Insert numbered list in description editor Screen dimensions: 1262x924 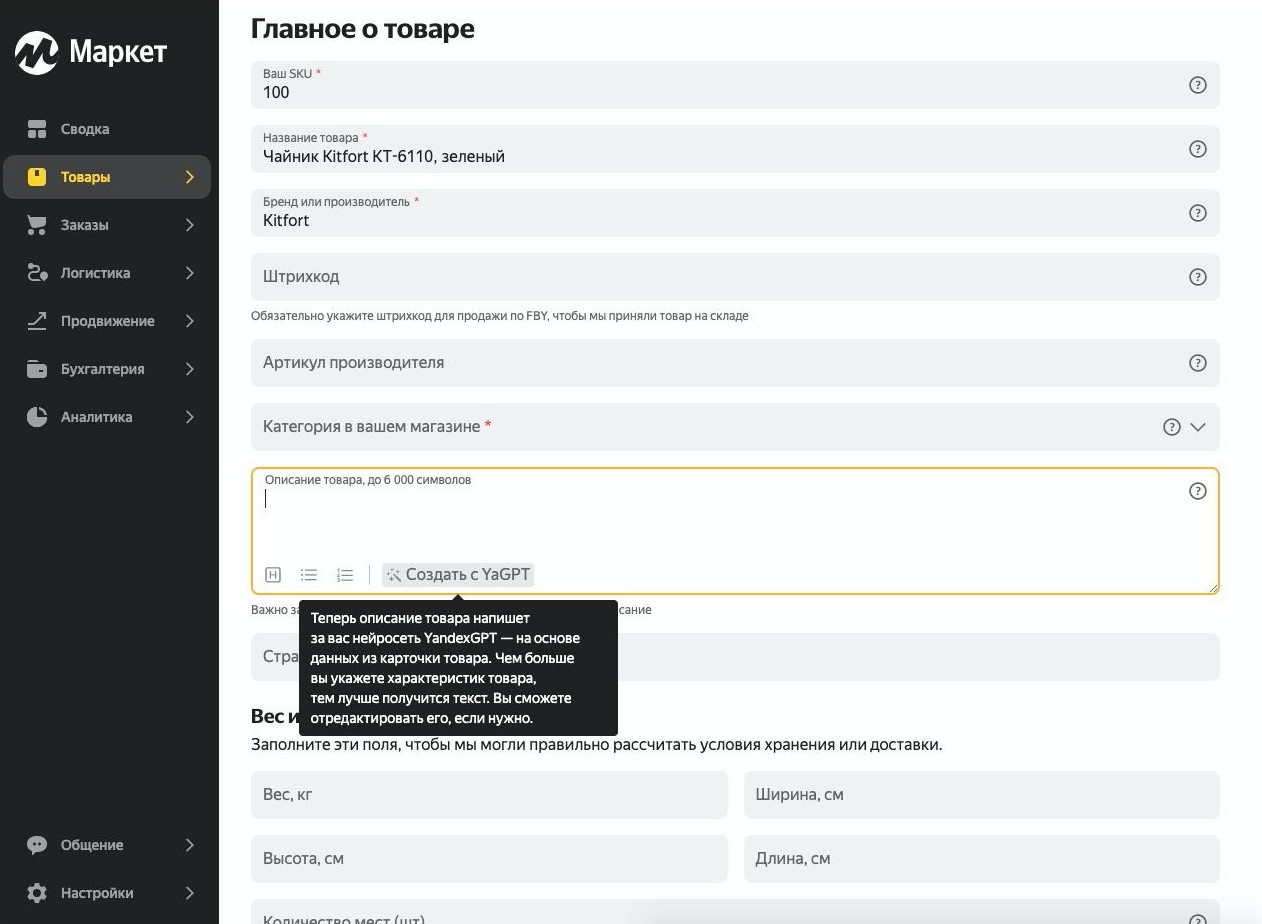tap(345, 575)
